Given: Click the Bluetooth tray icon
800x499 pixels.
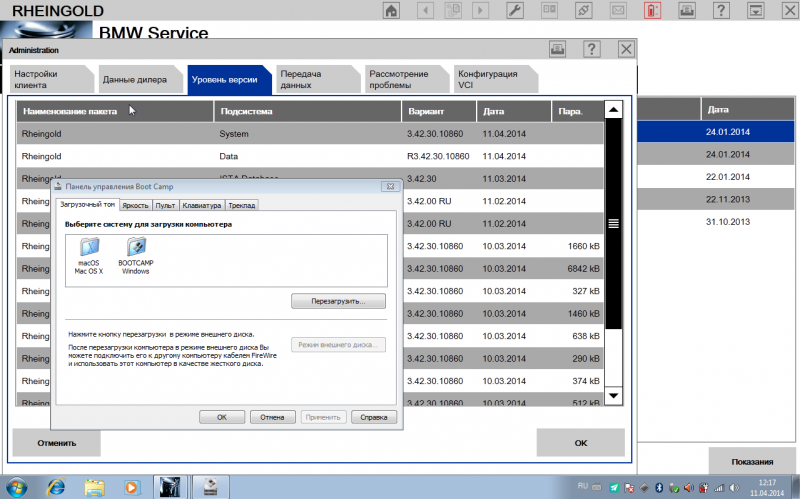Looking at the screenshot, I should tap(659, 488).
